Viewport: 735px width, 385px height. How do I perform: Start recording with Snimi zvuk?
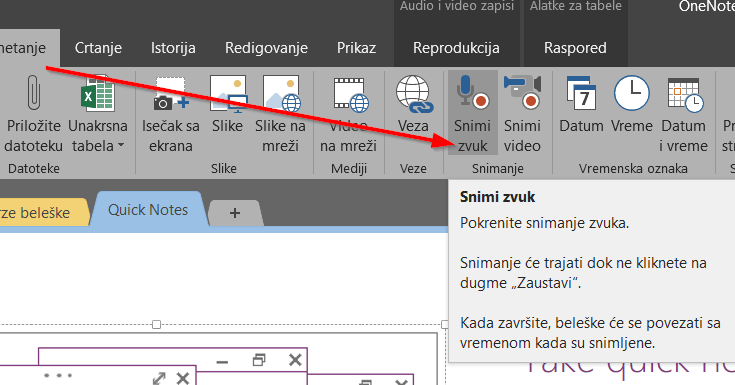tap(472, 113)
